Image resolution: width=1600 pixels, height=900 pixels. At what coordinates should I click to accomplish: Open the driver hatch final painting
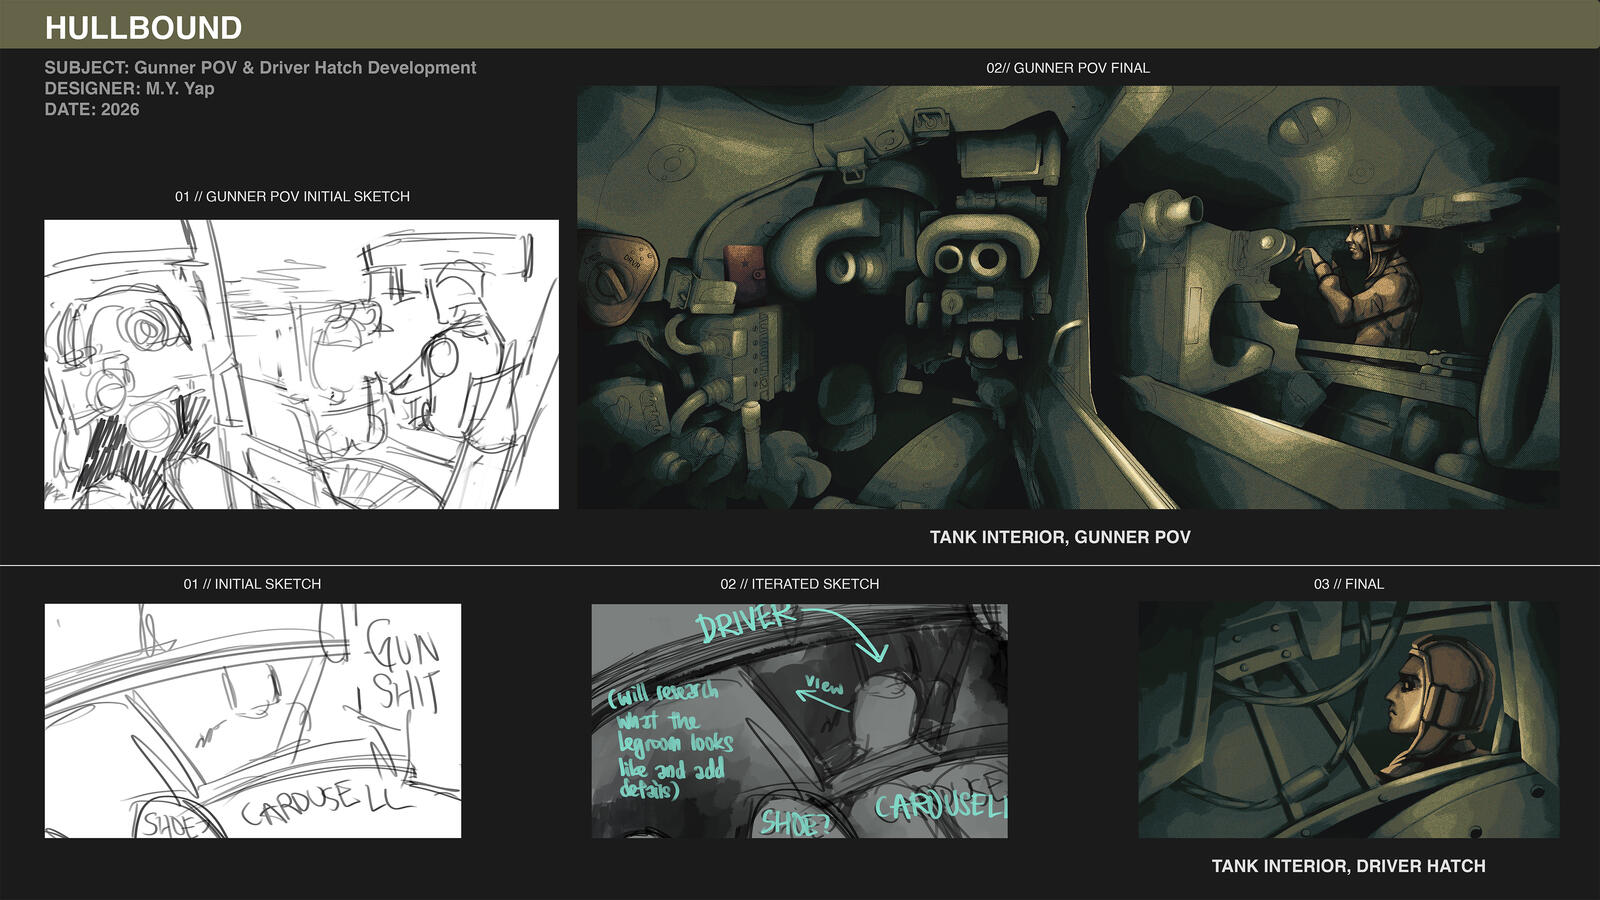pyautogui.click(x=1348, y=719)
